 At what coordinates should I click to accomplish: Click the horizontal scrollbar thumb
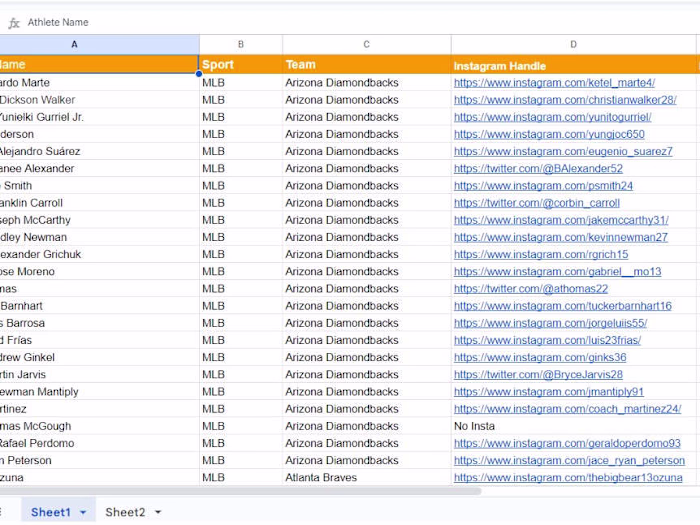(240, 491)
